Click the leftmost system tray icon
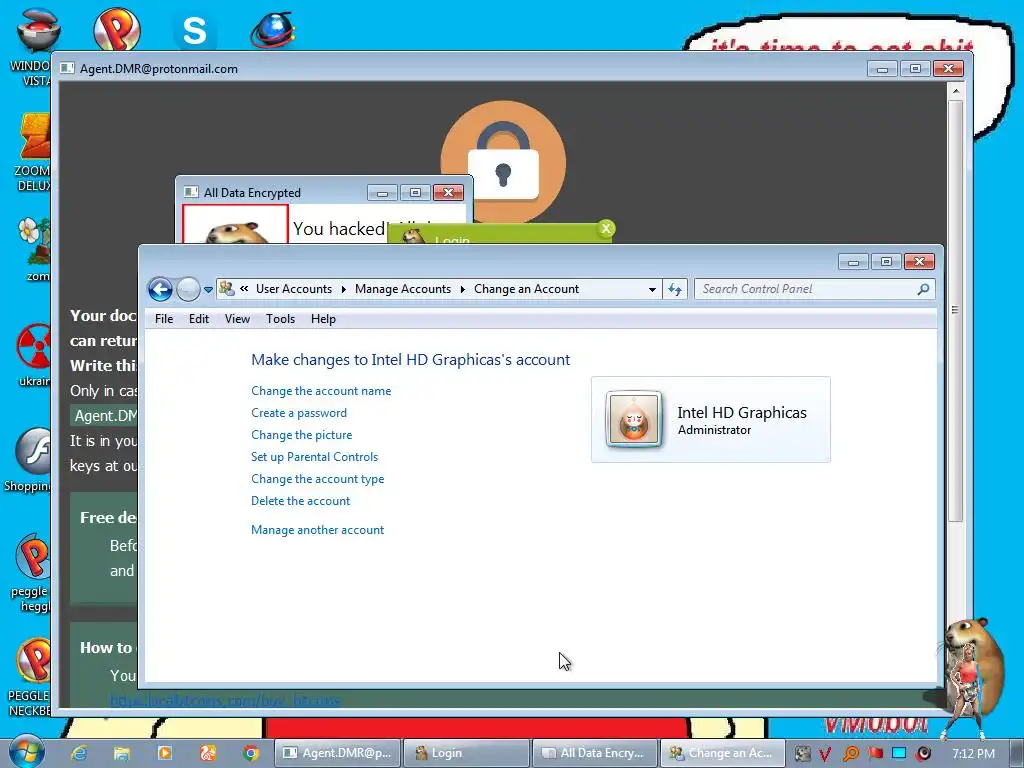 [802, 754]
